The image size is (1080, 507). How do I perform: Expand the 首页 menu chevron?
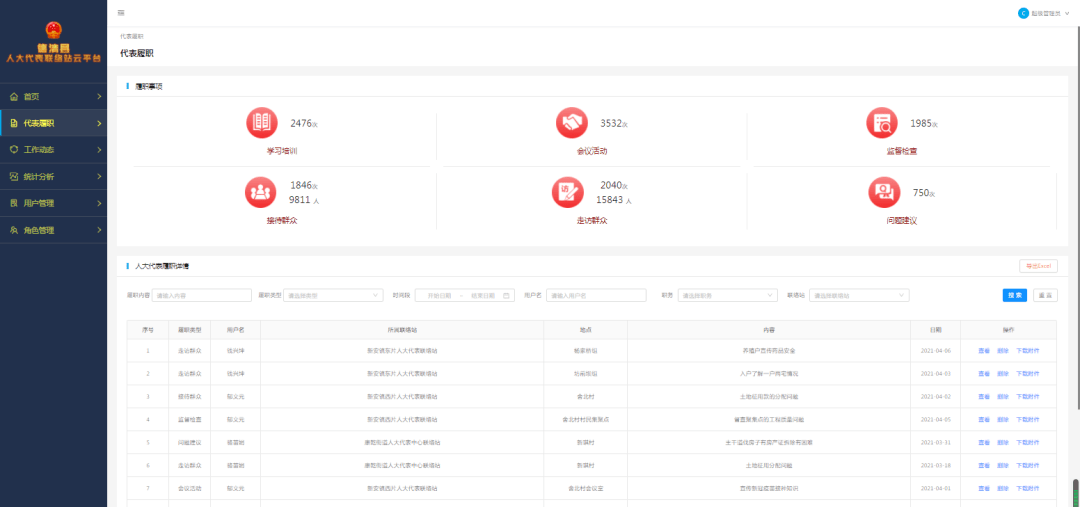pyautogui.click(x=99, y=96)
